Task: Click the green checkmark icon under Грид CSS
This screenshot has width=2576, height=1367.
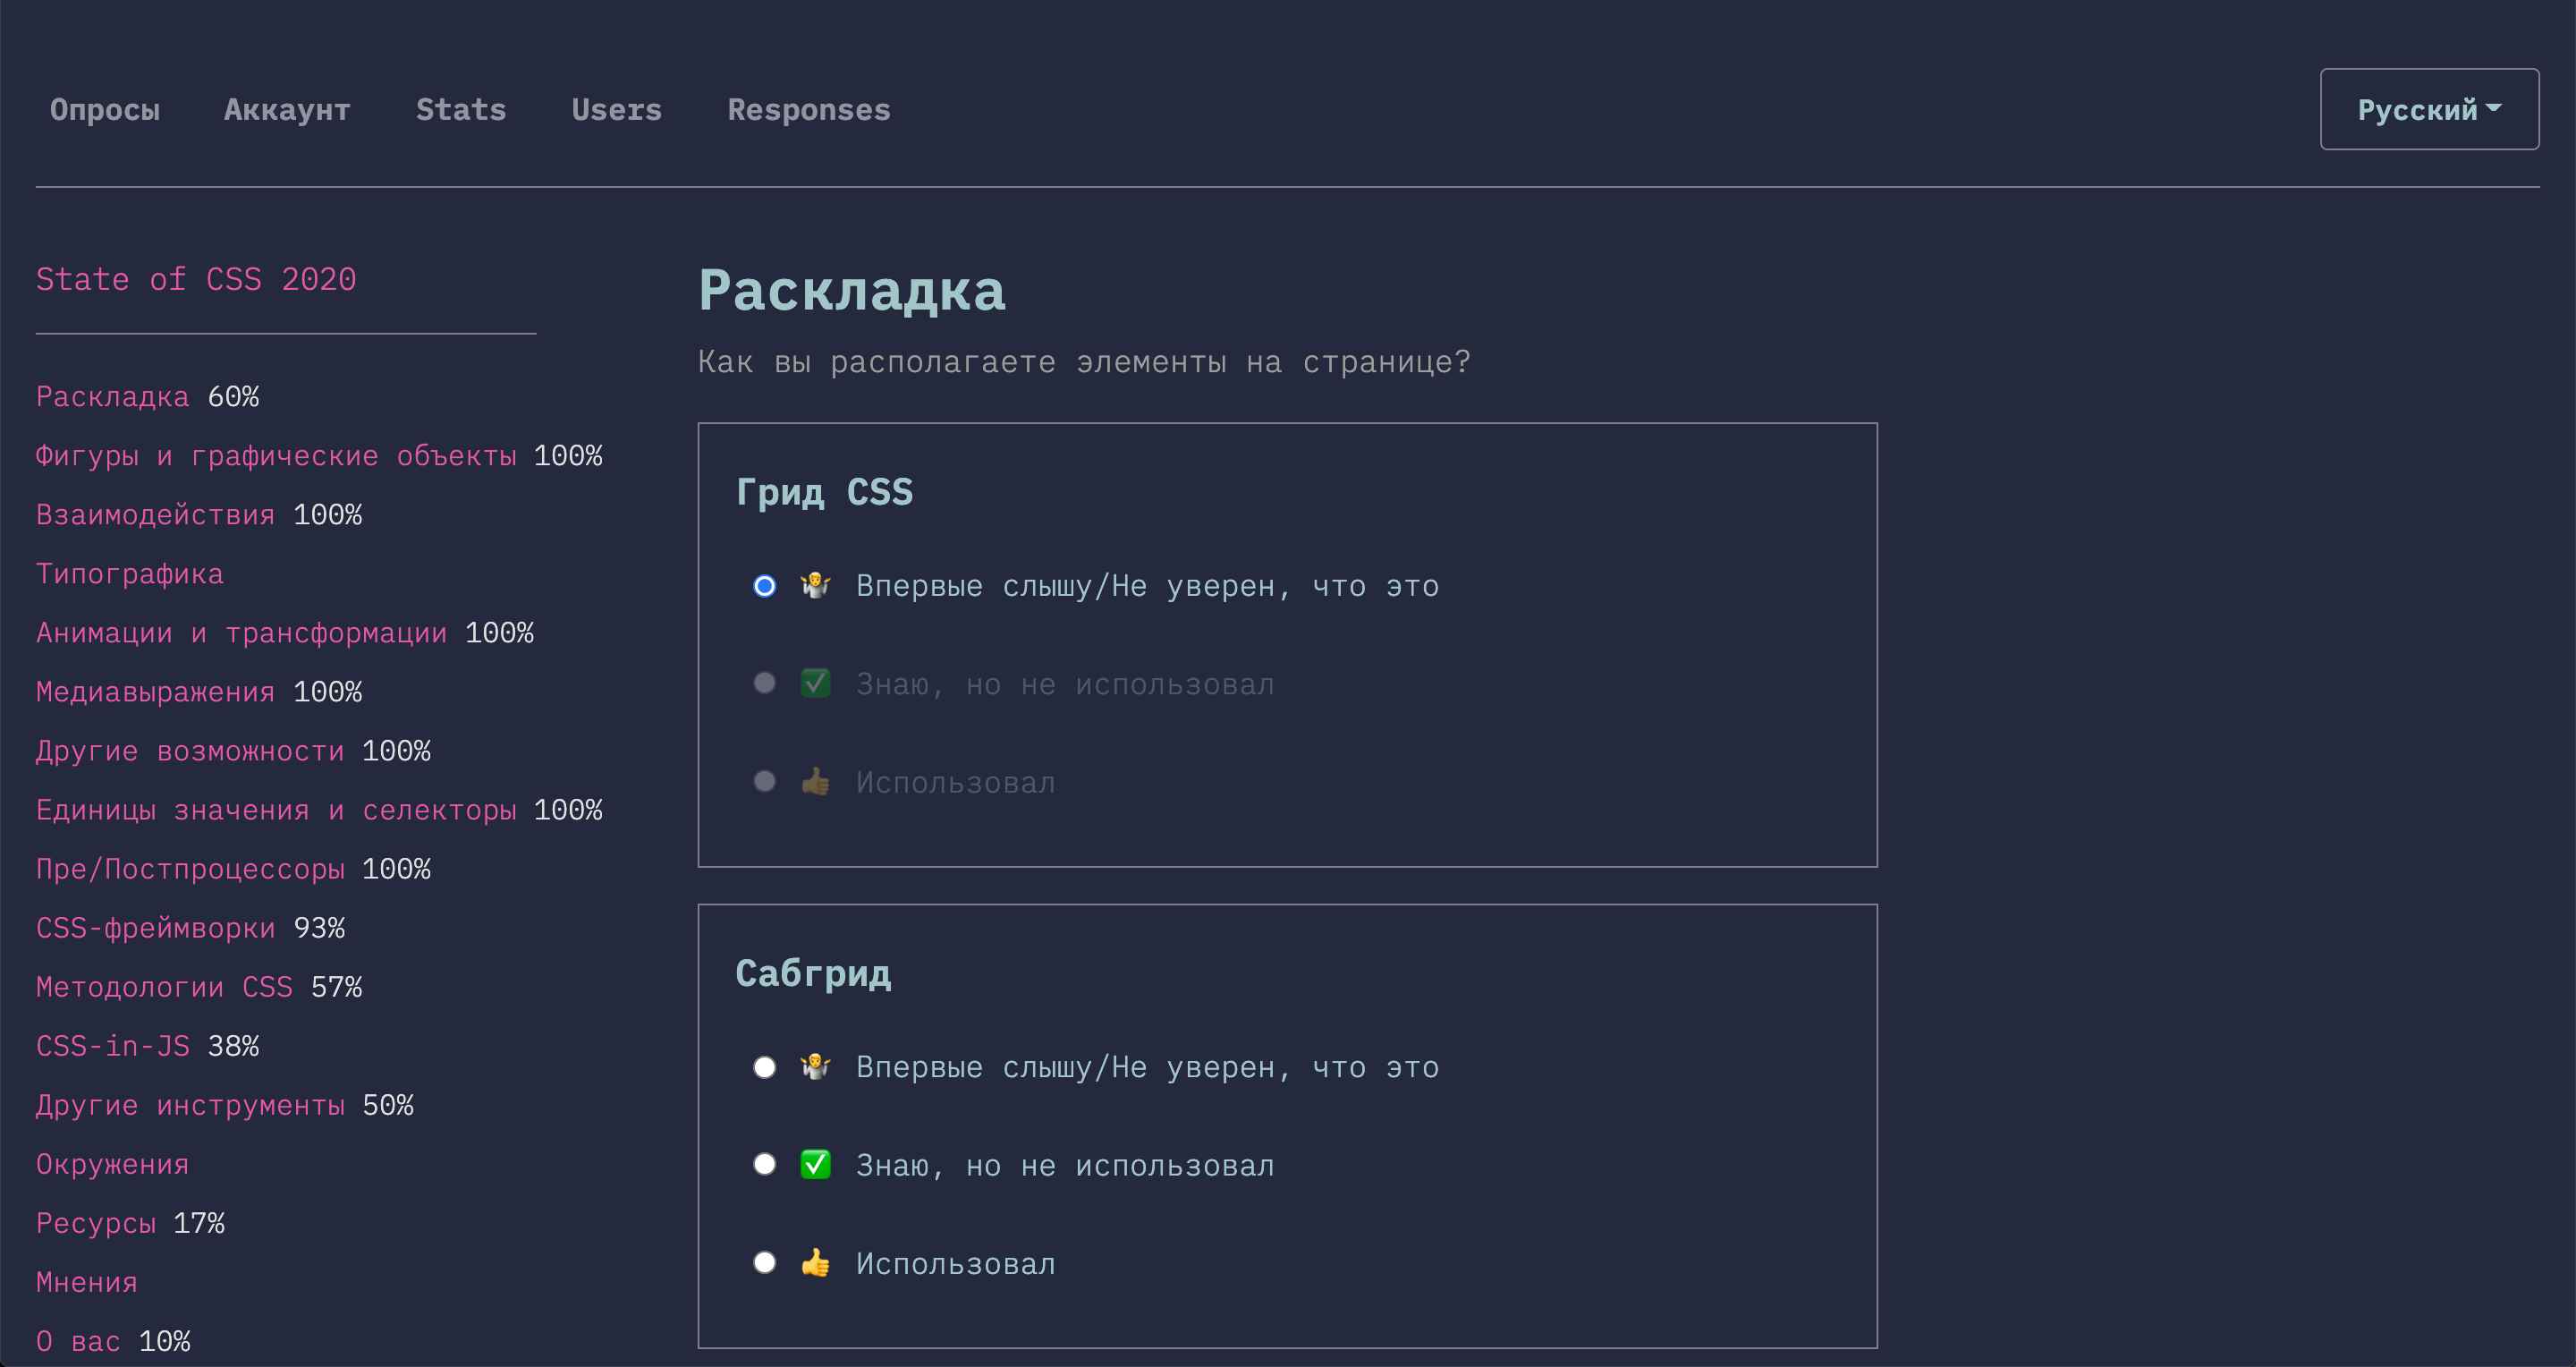Action: pos(815,683)
